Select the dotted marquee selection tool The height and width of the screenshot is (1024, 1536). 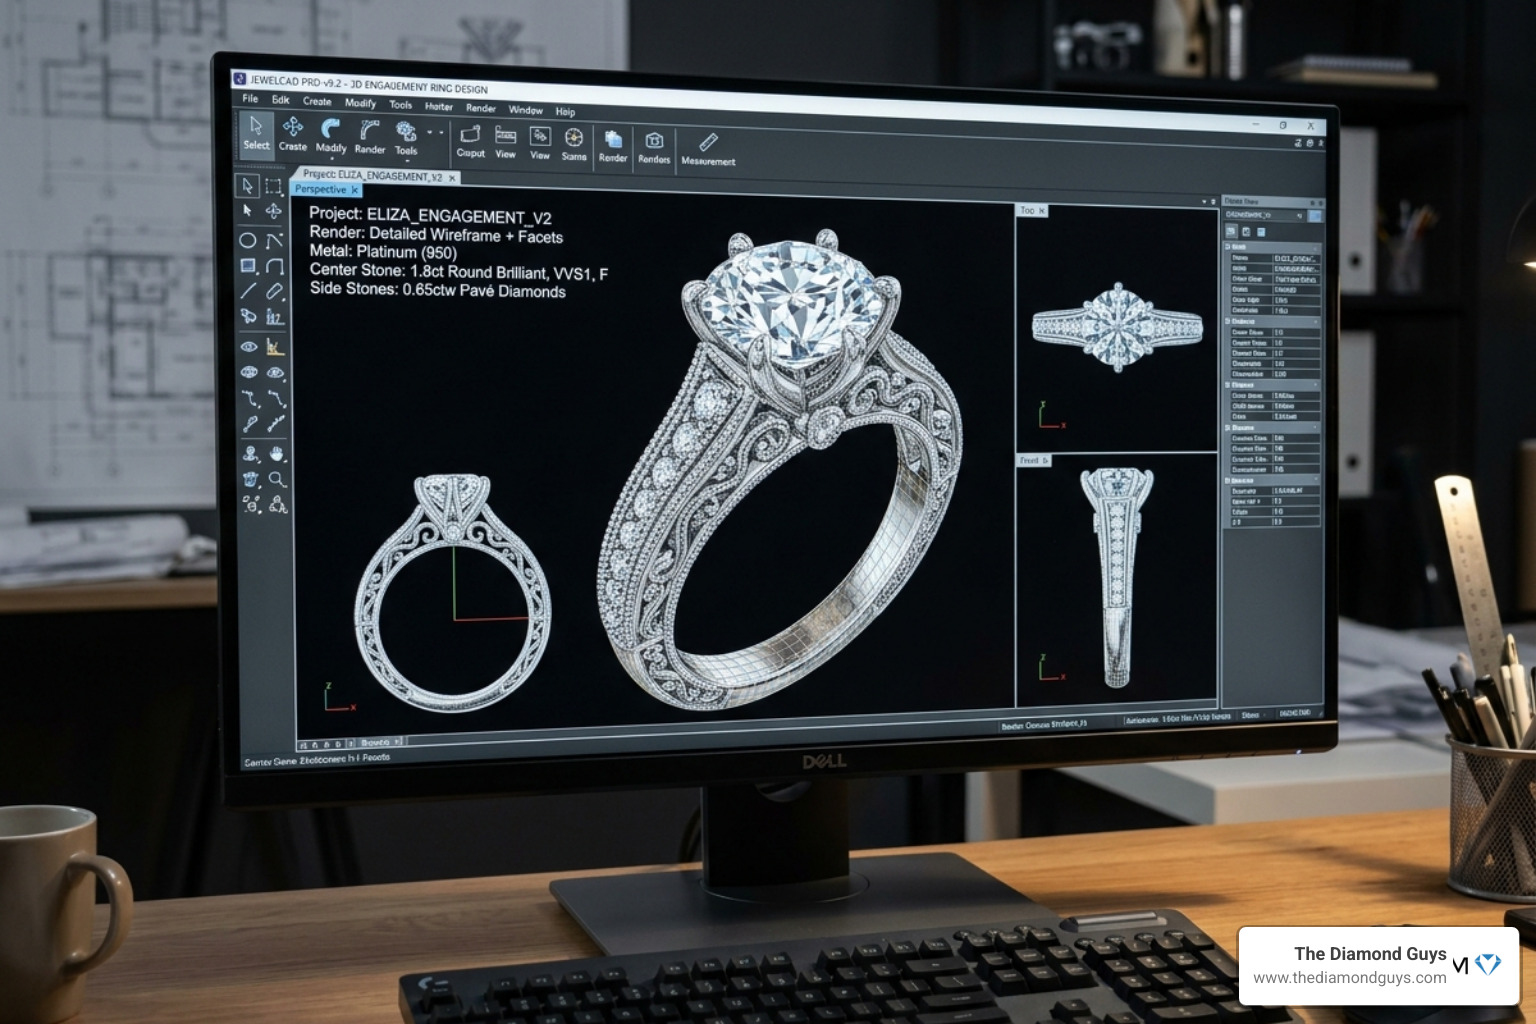tap(273, 187)
